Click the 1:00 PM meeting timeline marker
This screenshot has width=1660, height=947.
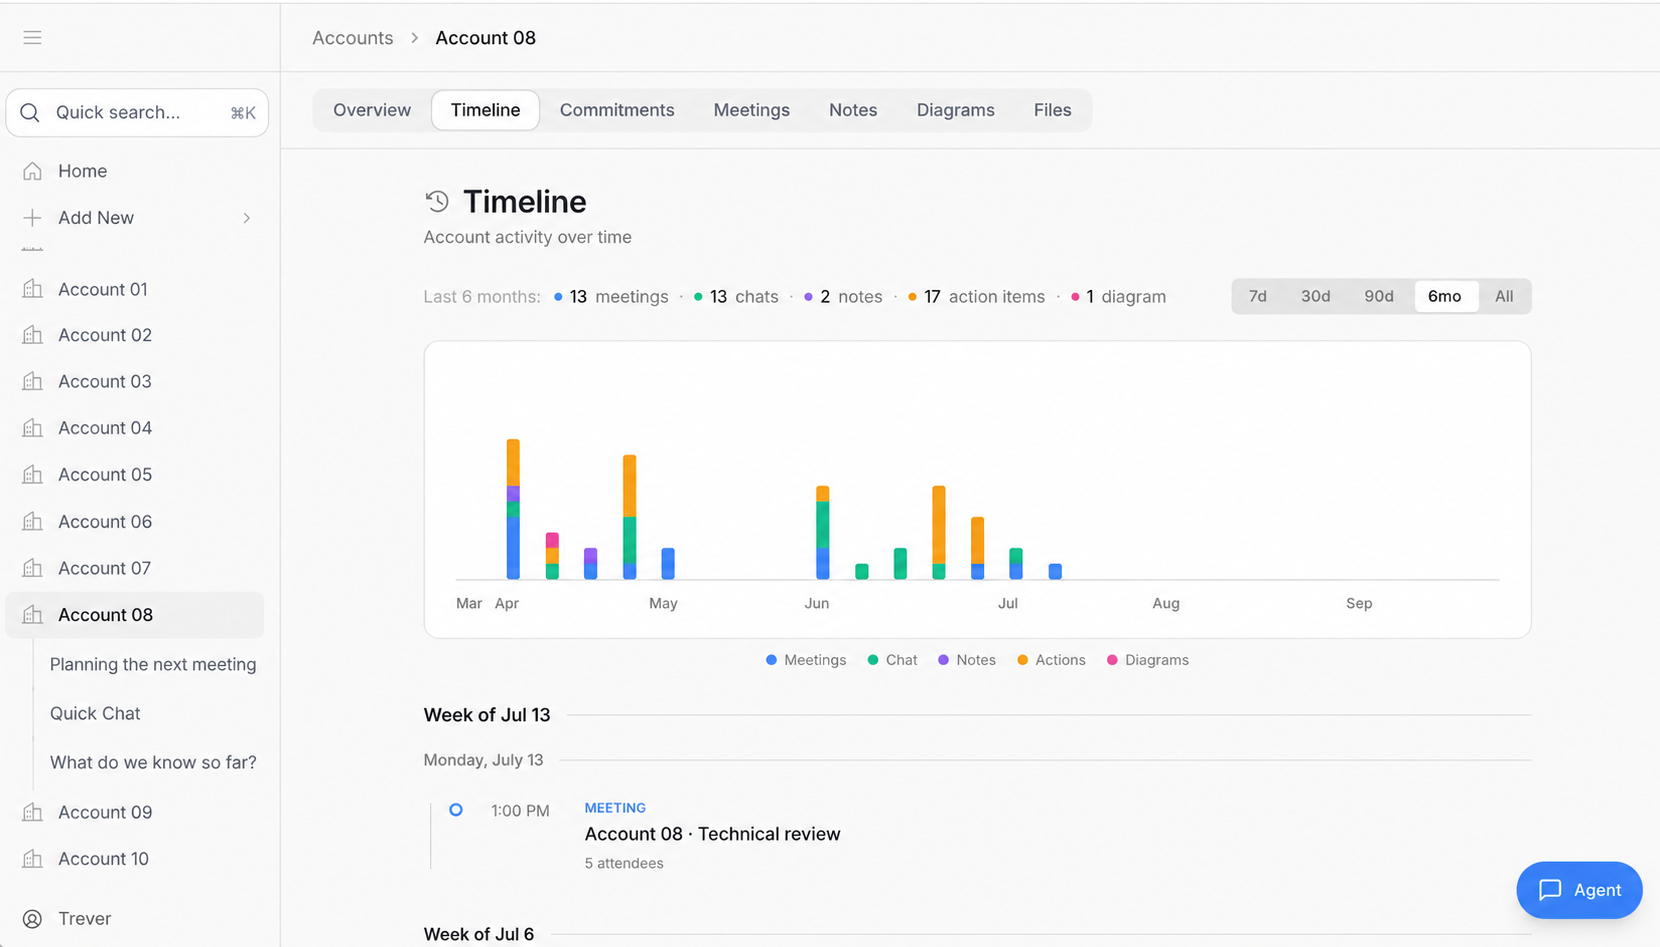(456, 810)
